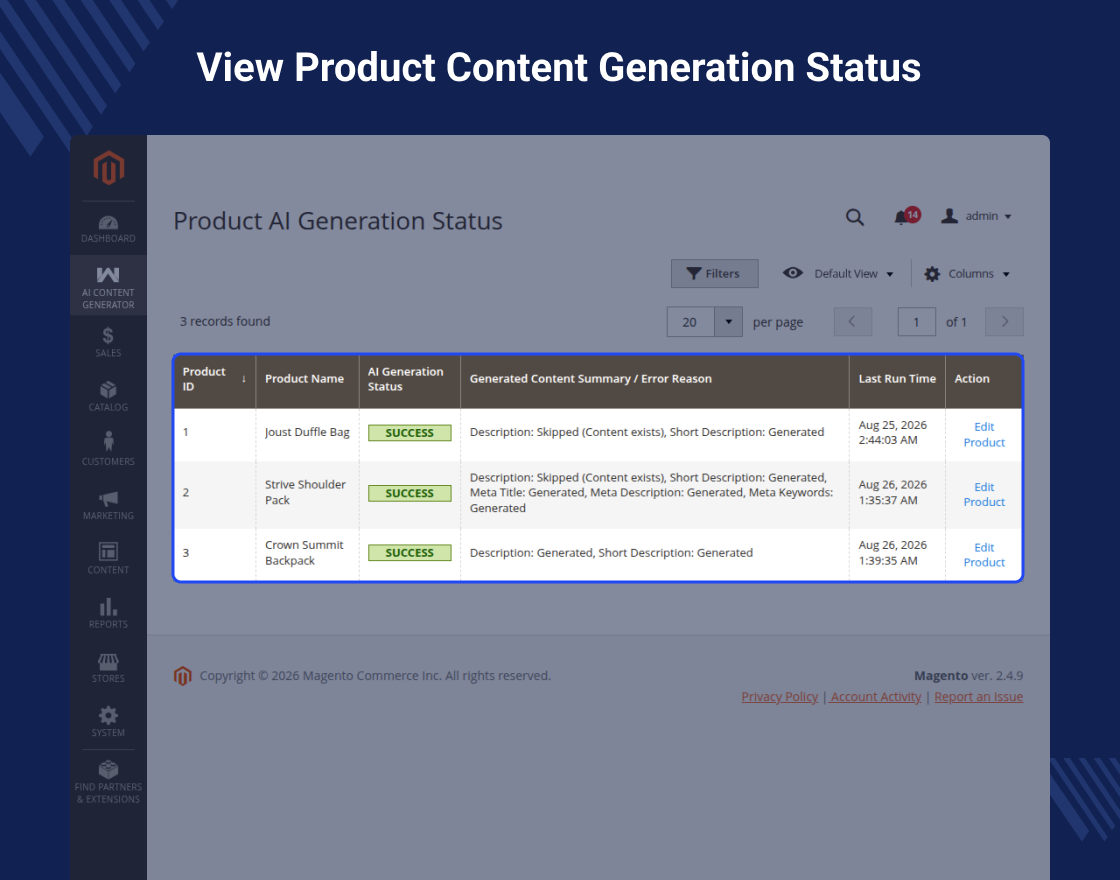Click the Aug 25, 2026 2:44:03 AM timestamp
The height and width of the screenshot is (880, 1120).
point(892,432)
